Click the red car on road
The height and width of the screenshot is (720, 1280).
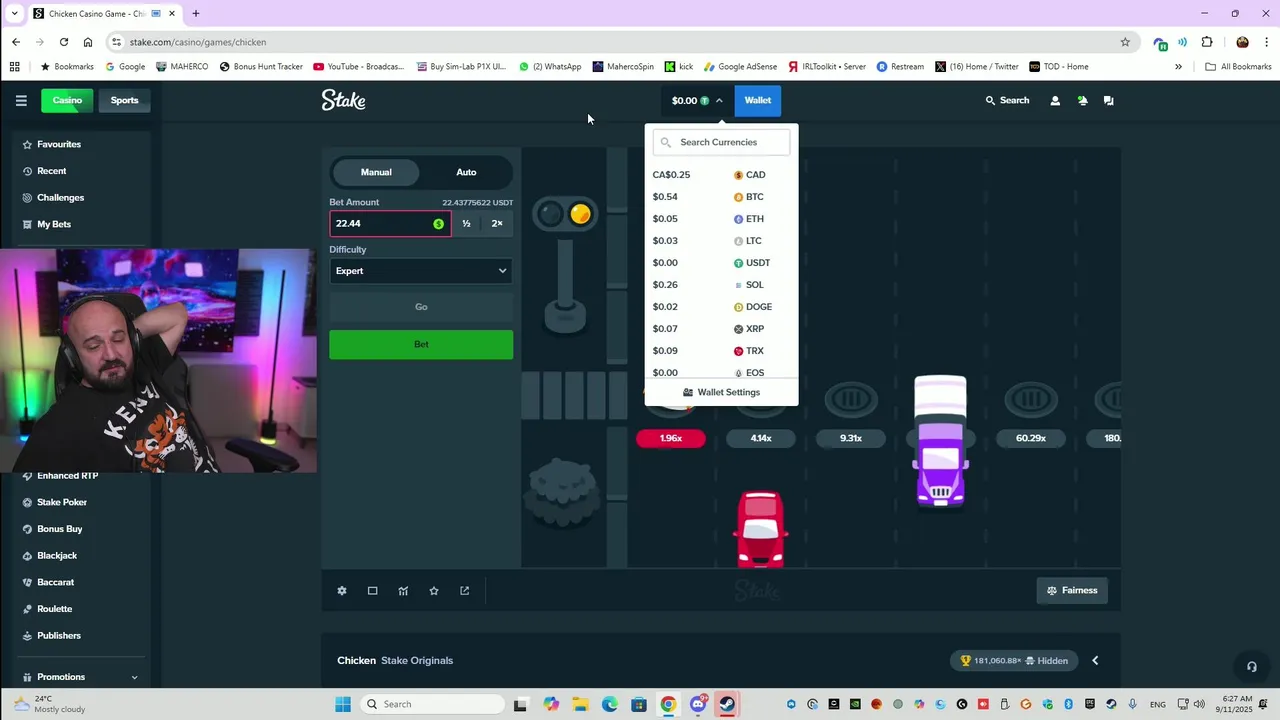[761, 528]
